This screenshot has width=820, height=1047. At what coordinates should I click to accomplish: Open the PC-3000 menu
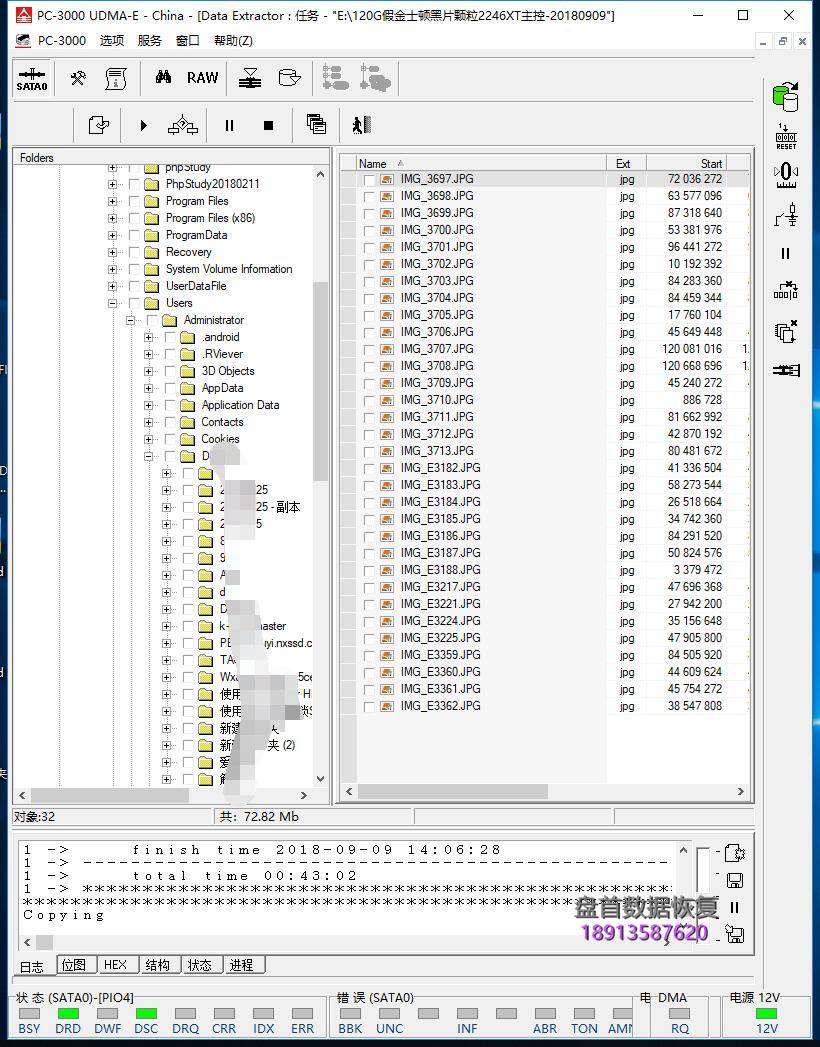pos(52,40)
